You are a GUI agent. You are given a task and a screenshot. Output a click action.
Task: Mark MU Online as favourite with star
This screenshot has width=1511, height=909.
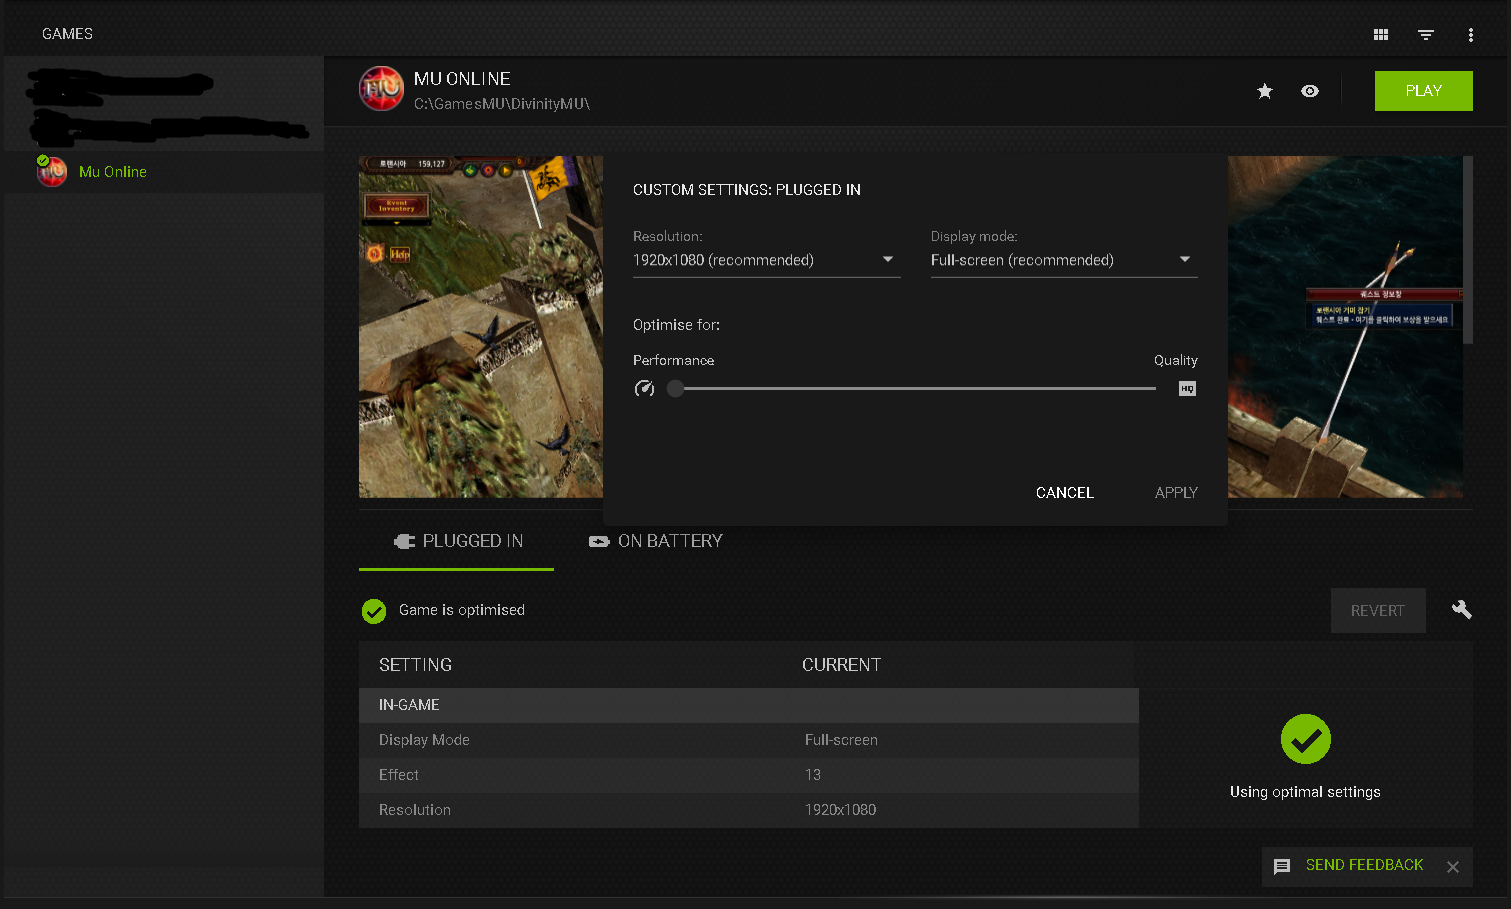(x=1265, y=91)
